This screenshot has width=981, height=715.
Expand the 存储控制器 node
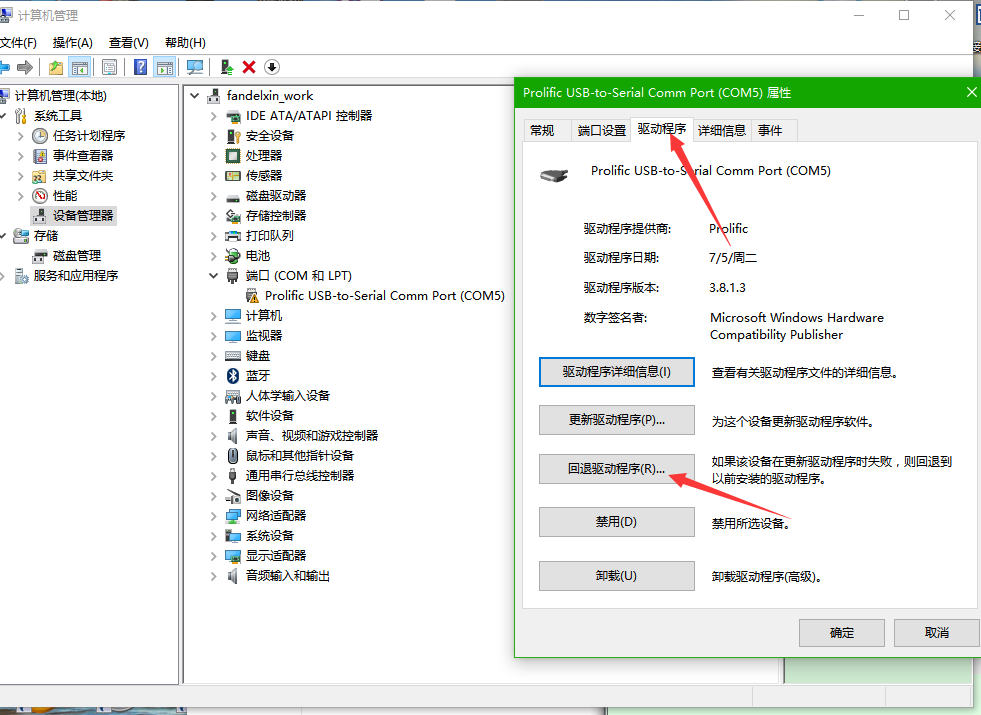[213, 216]
